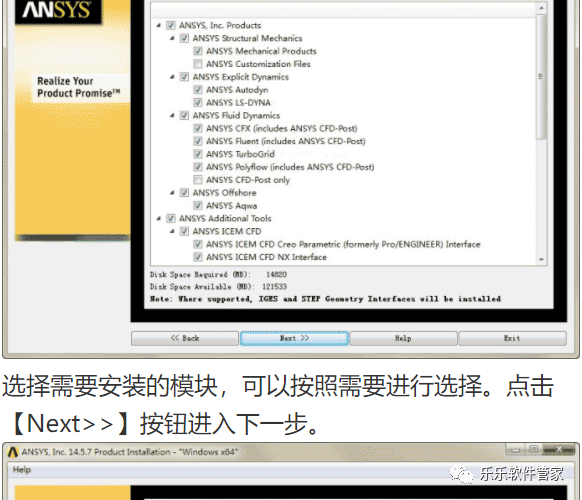
Task: Uncheck ICEM CFD Creo Parametric Interface checkbox
Action: [x=198, y=244]
